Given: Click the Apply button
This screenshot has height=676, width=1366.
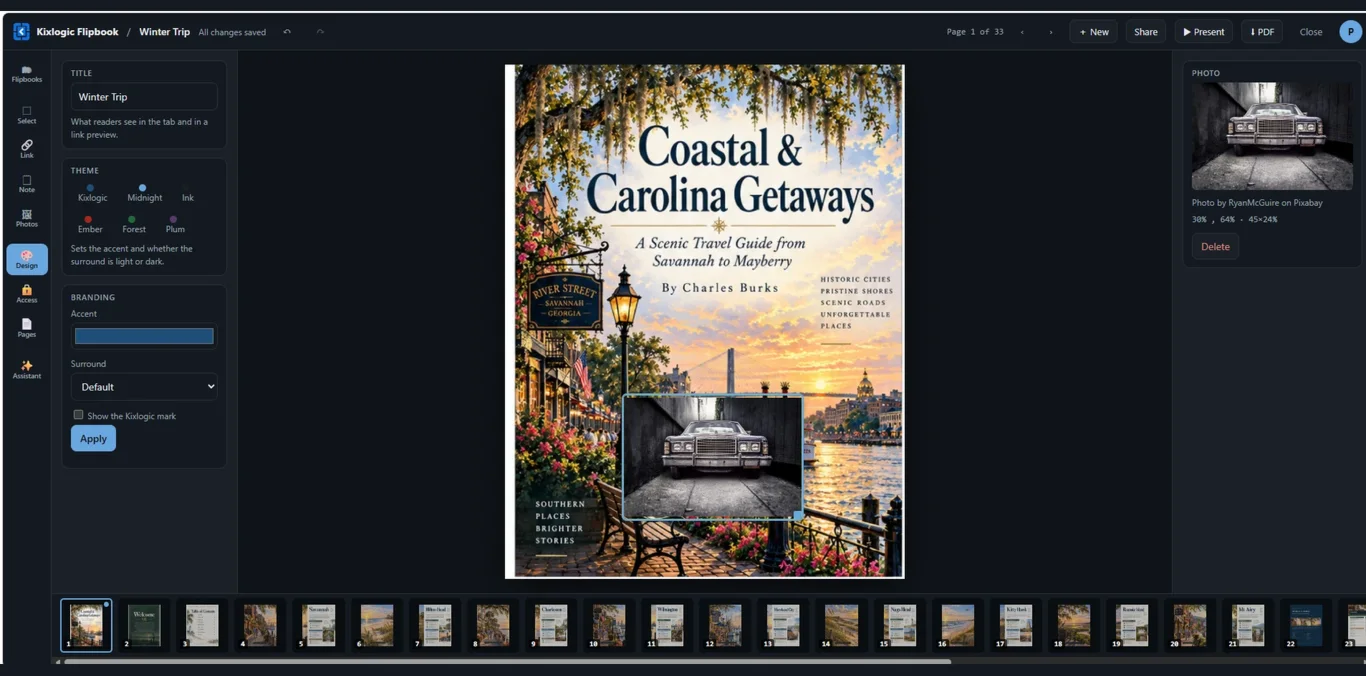Looking at the screenshot, I should pos(93,438).
